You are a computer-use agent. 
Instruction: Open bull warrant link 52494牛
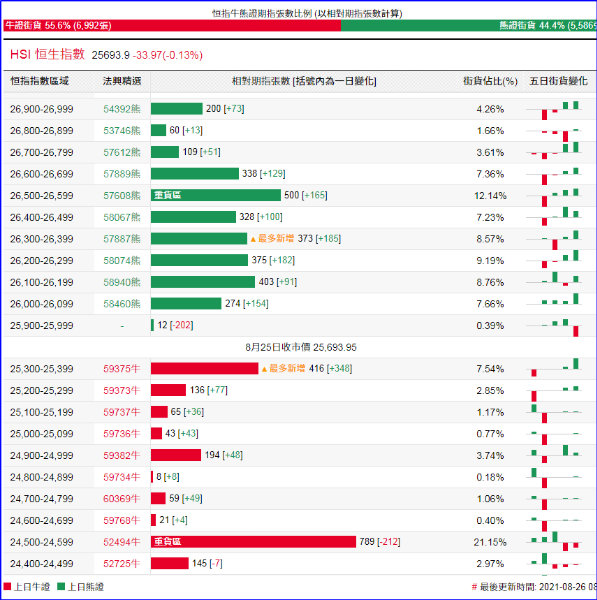(x=122, y=542)
